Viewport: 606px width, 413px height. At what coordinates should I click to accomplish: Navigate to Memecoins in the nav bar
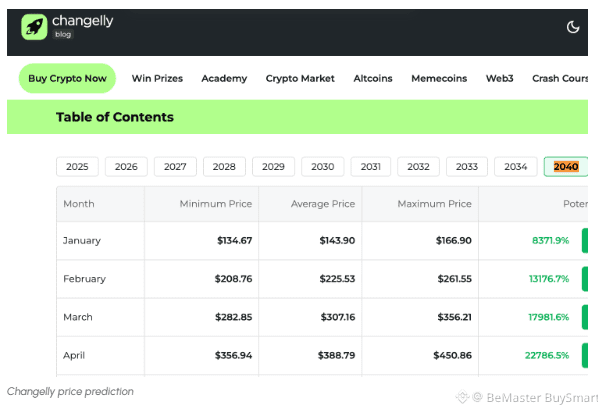(x=439, y=78)
